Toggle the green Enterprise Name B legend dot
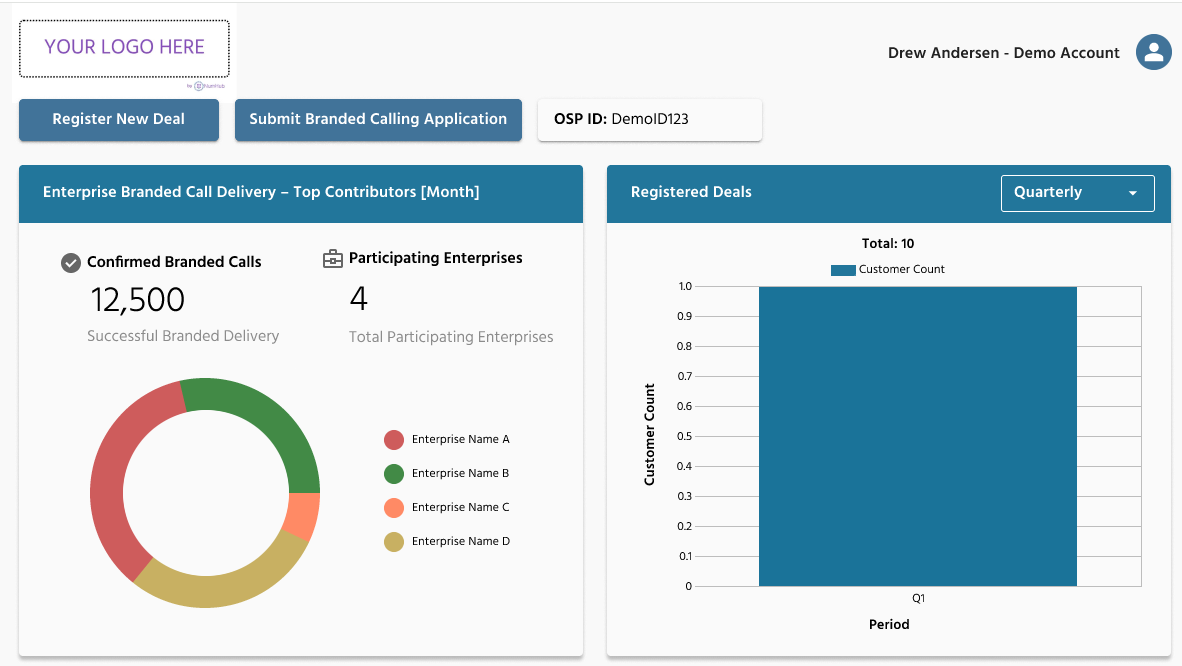1182x666 pixels. [x=393, y=474]
